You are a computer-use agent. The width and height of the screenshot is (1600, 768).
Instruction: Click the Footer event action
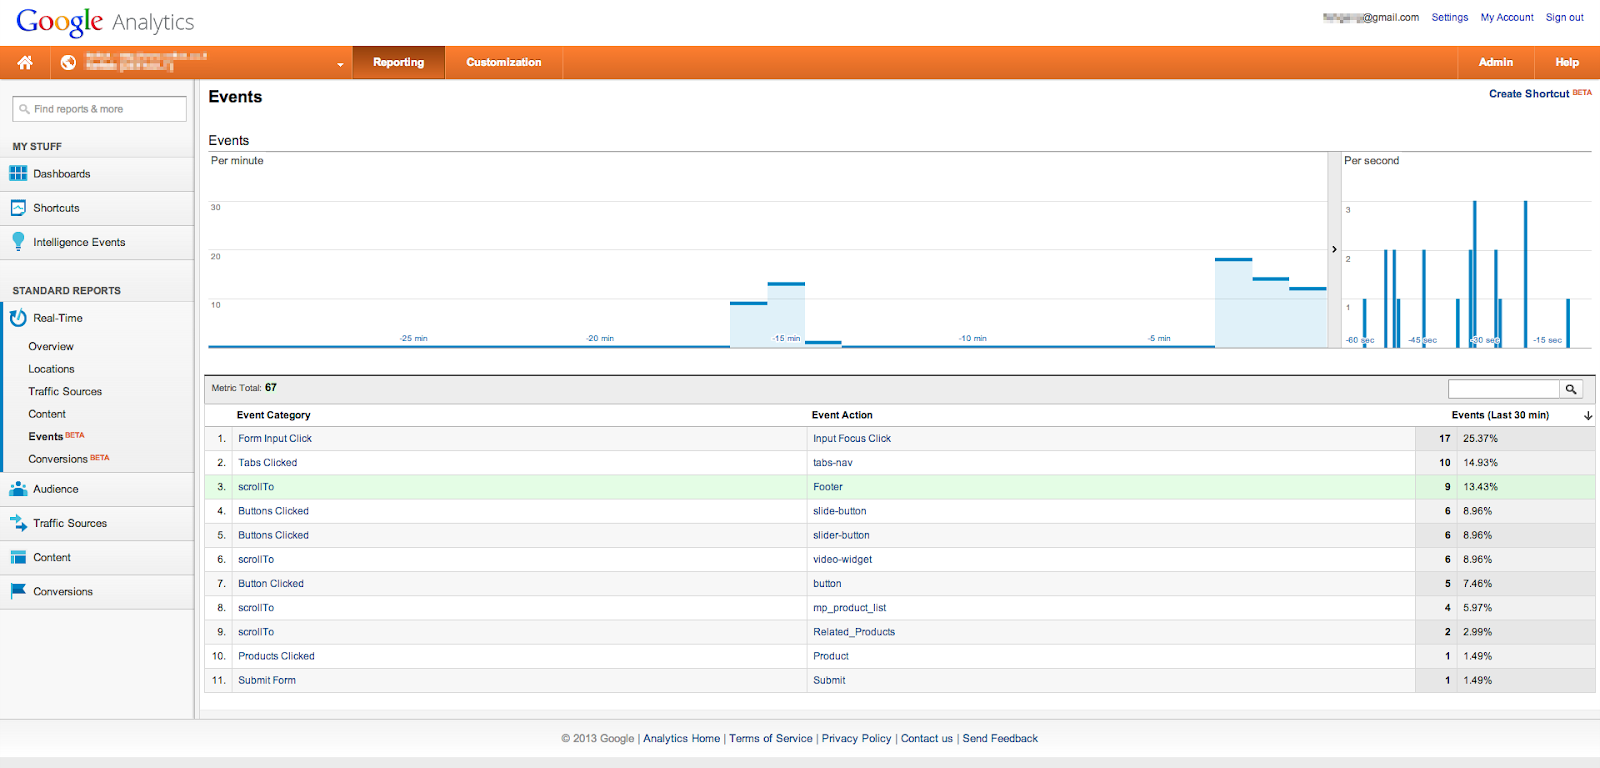828,487
